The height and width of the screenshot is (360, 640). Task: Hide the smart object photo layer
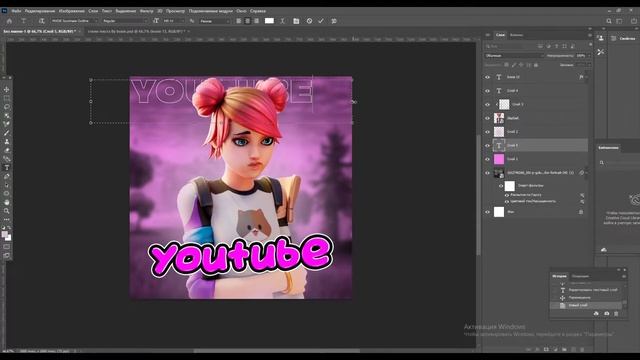tap(487, 173)
